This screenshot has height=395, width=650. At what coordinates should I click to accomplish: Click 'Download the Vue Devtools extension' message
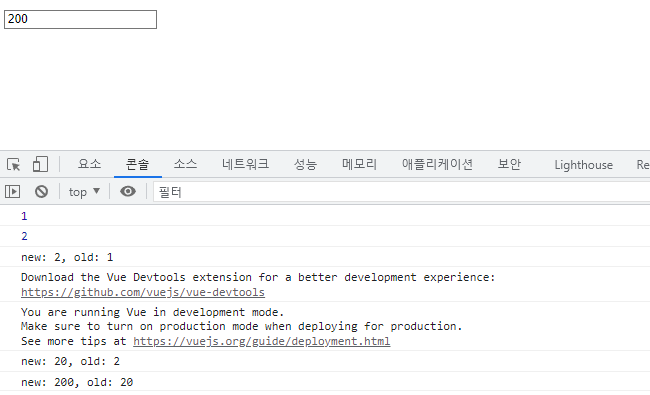(258, 277)
